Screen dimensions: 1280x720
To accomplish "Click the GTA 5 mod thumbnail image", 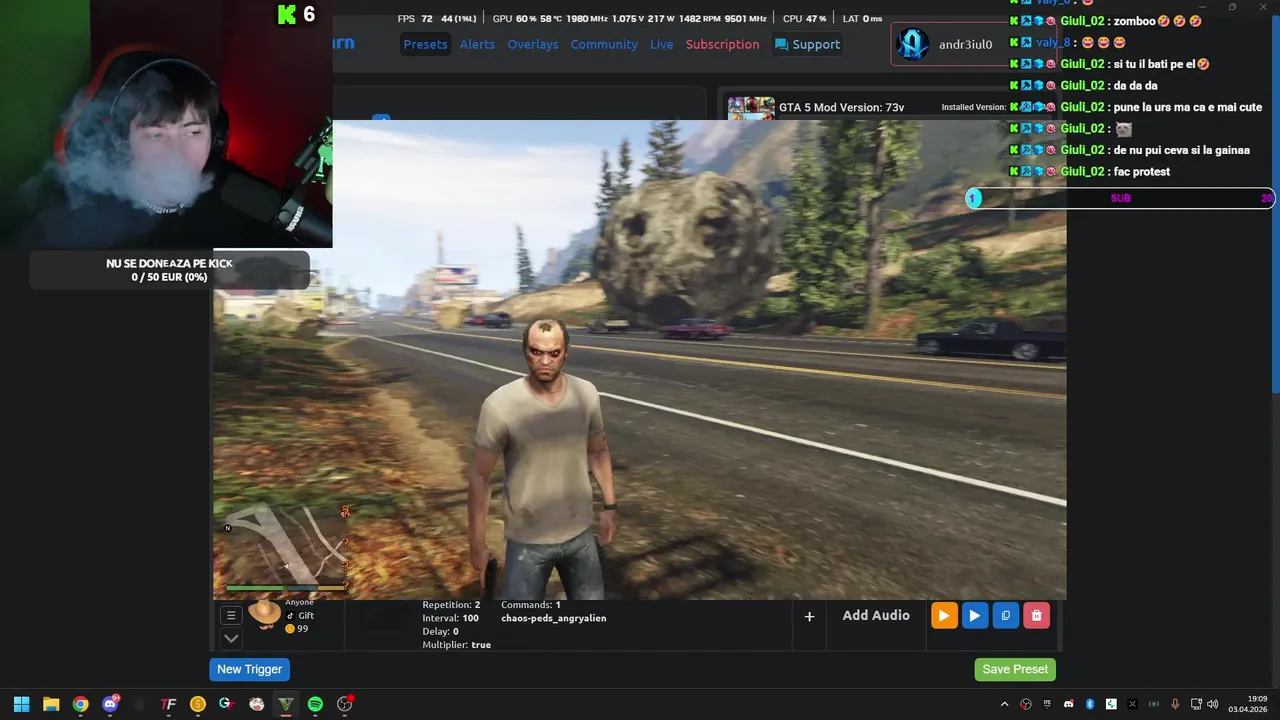I will pyautogui.click(x=751, y=108).
